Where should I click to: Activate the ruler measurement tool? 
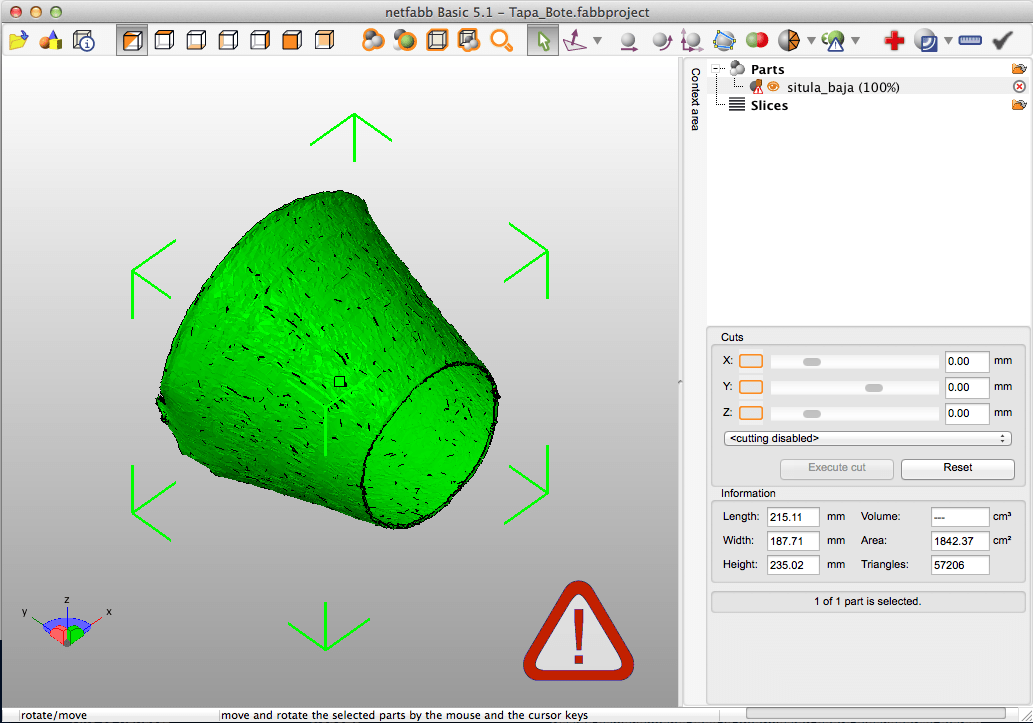pos(969,41)
